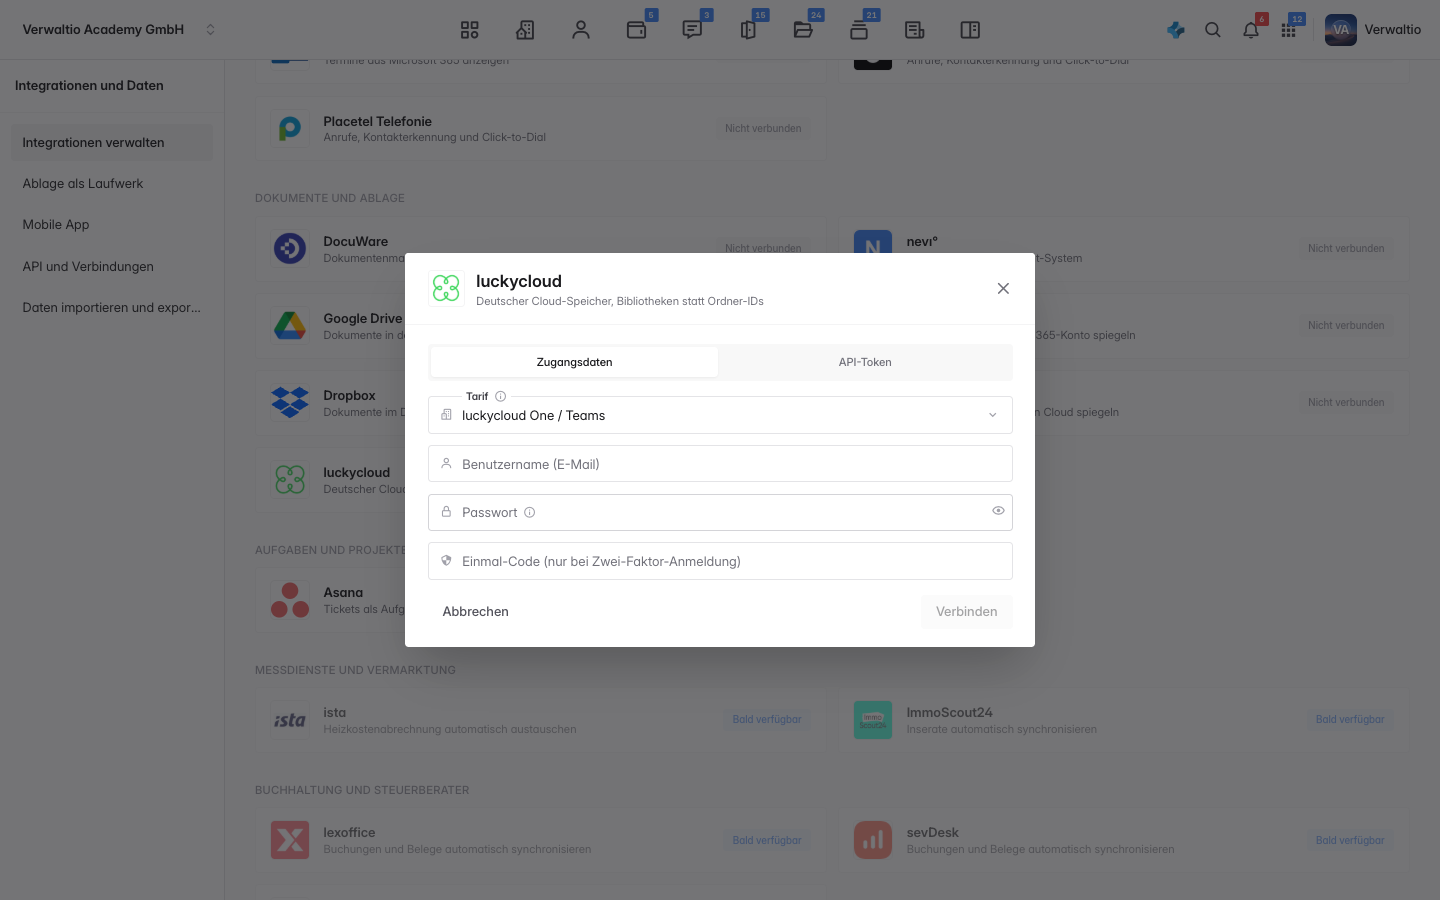Open the dashboard grid icon in top navigation

(470, 30)
